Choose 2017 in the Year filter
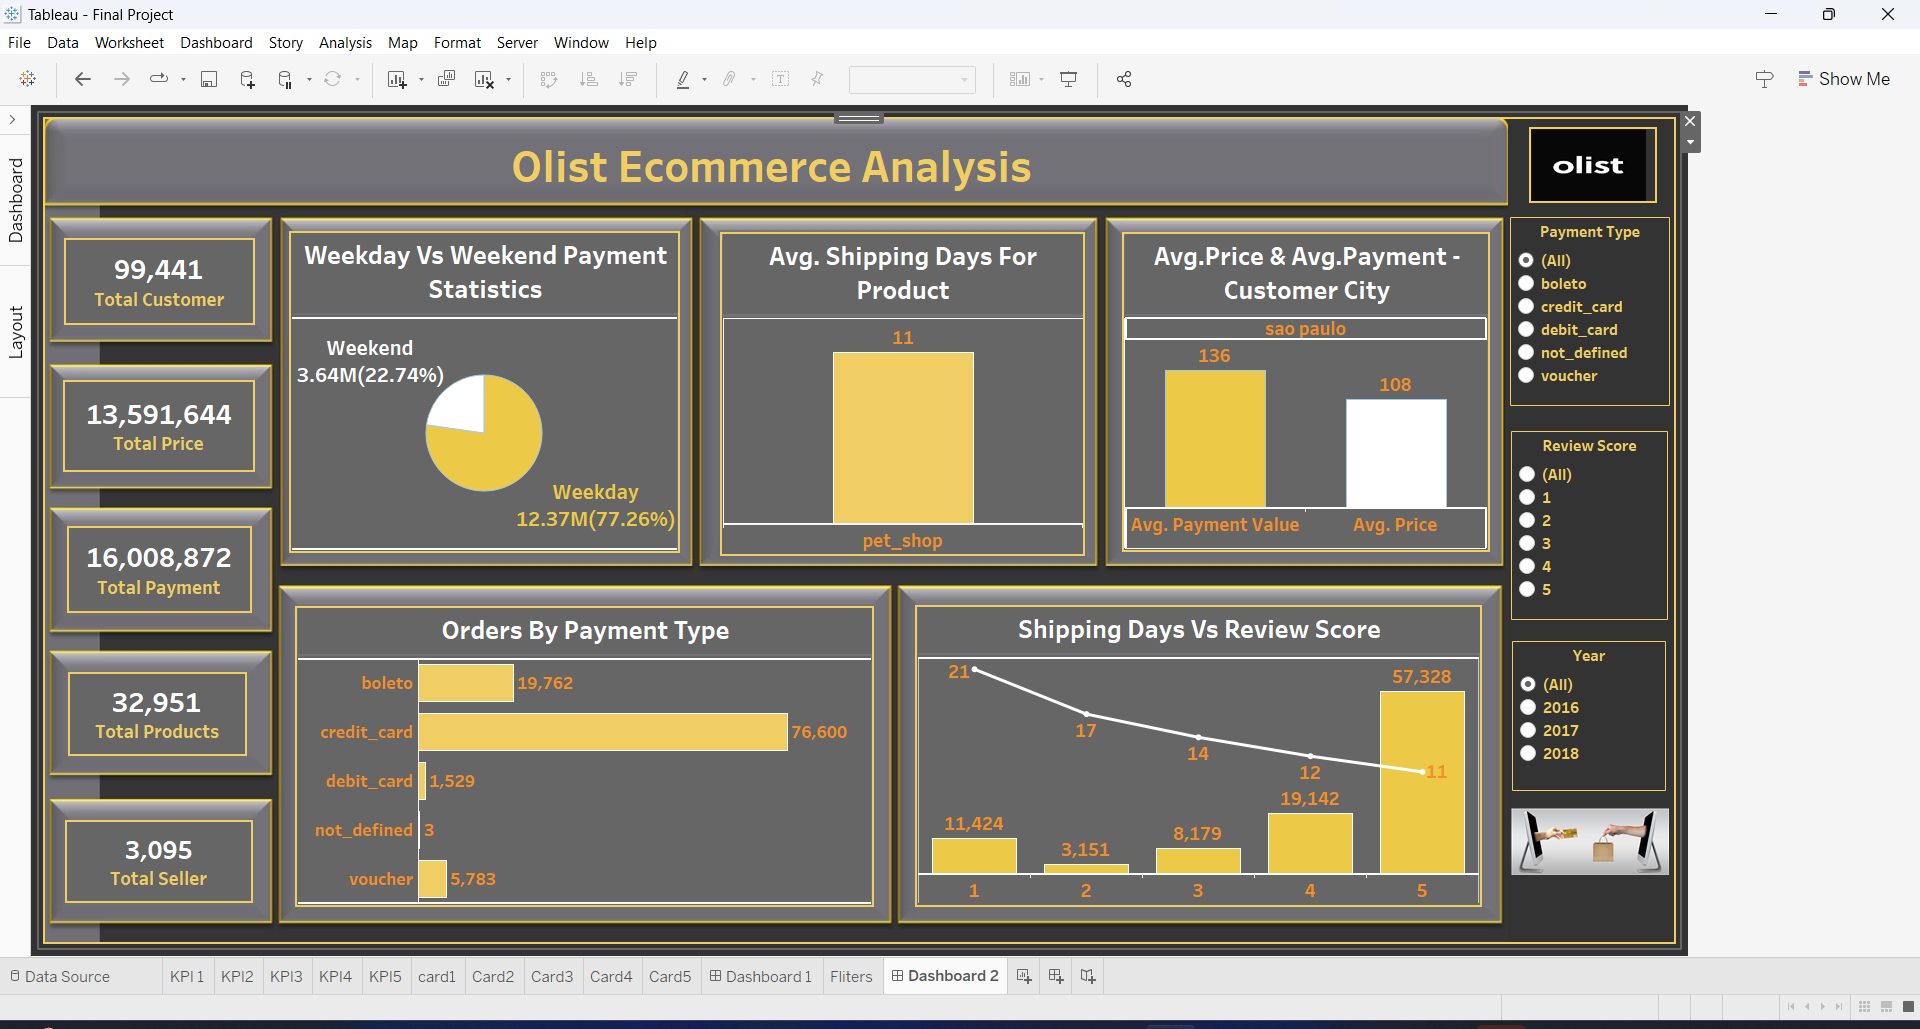 pyautogui.click(x=1528, y=731)
